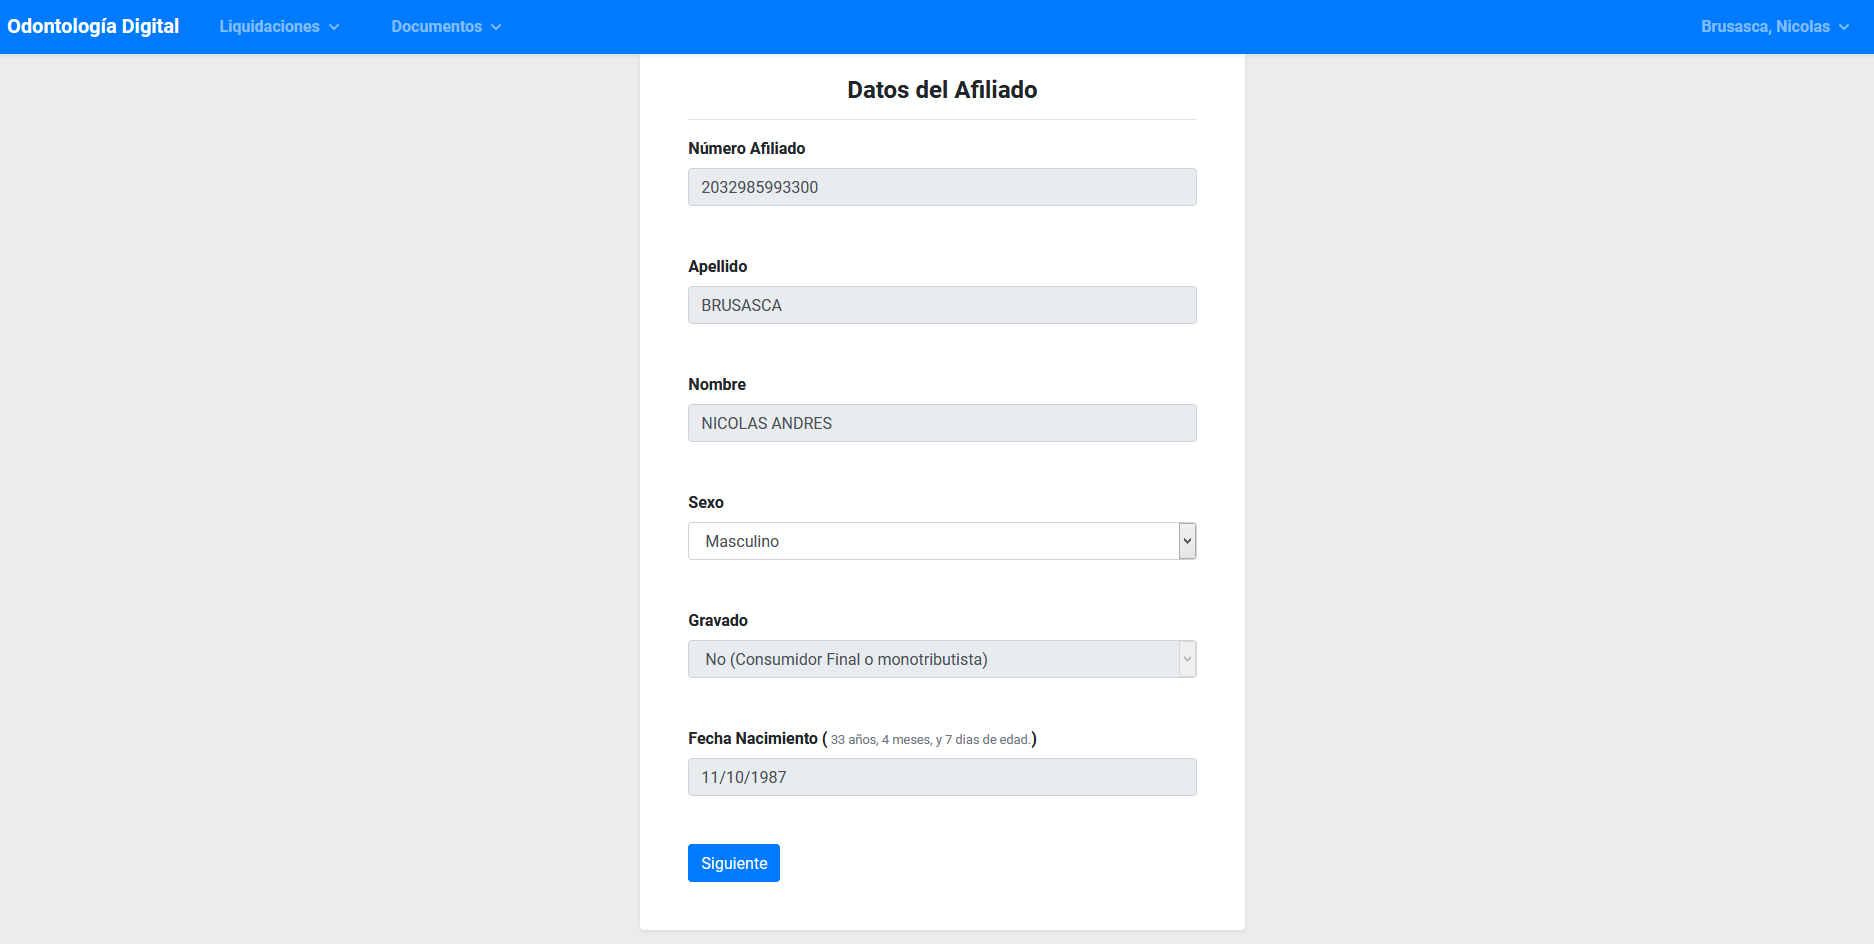Click the chevron beside Documentos
The height and width of the screenshot is (944, 1874).
tap(496, 27)
